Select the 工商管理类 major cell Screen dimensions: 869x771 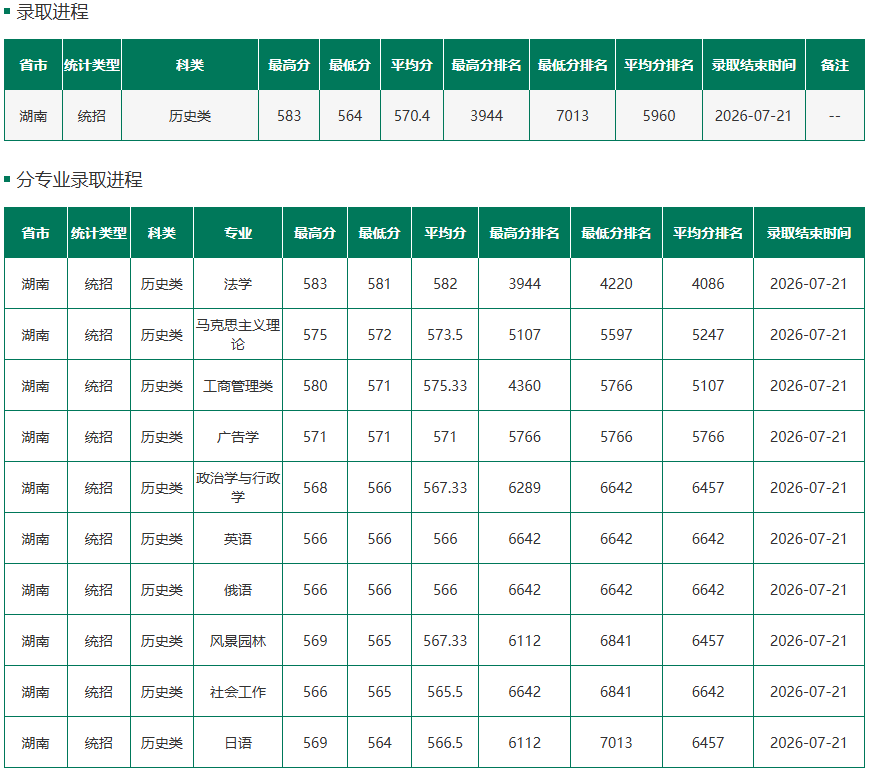(238, 386)
